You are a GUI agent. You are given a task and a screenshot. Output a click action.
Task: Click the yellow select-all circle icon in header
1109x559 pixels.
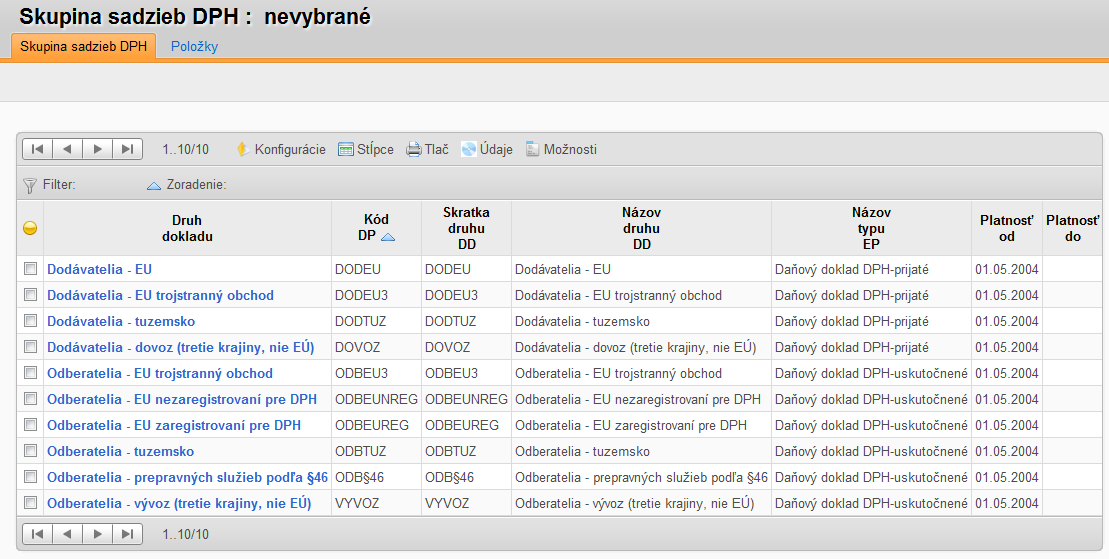(30, 228)
